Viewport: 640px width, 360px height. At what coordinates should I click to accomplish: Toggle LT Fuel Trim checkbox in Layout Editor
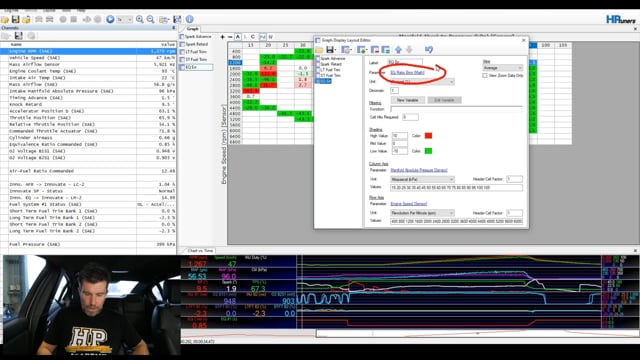(318, 70)
